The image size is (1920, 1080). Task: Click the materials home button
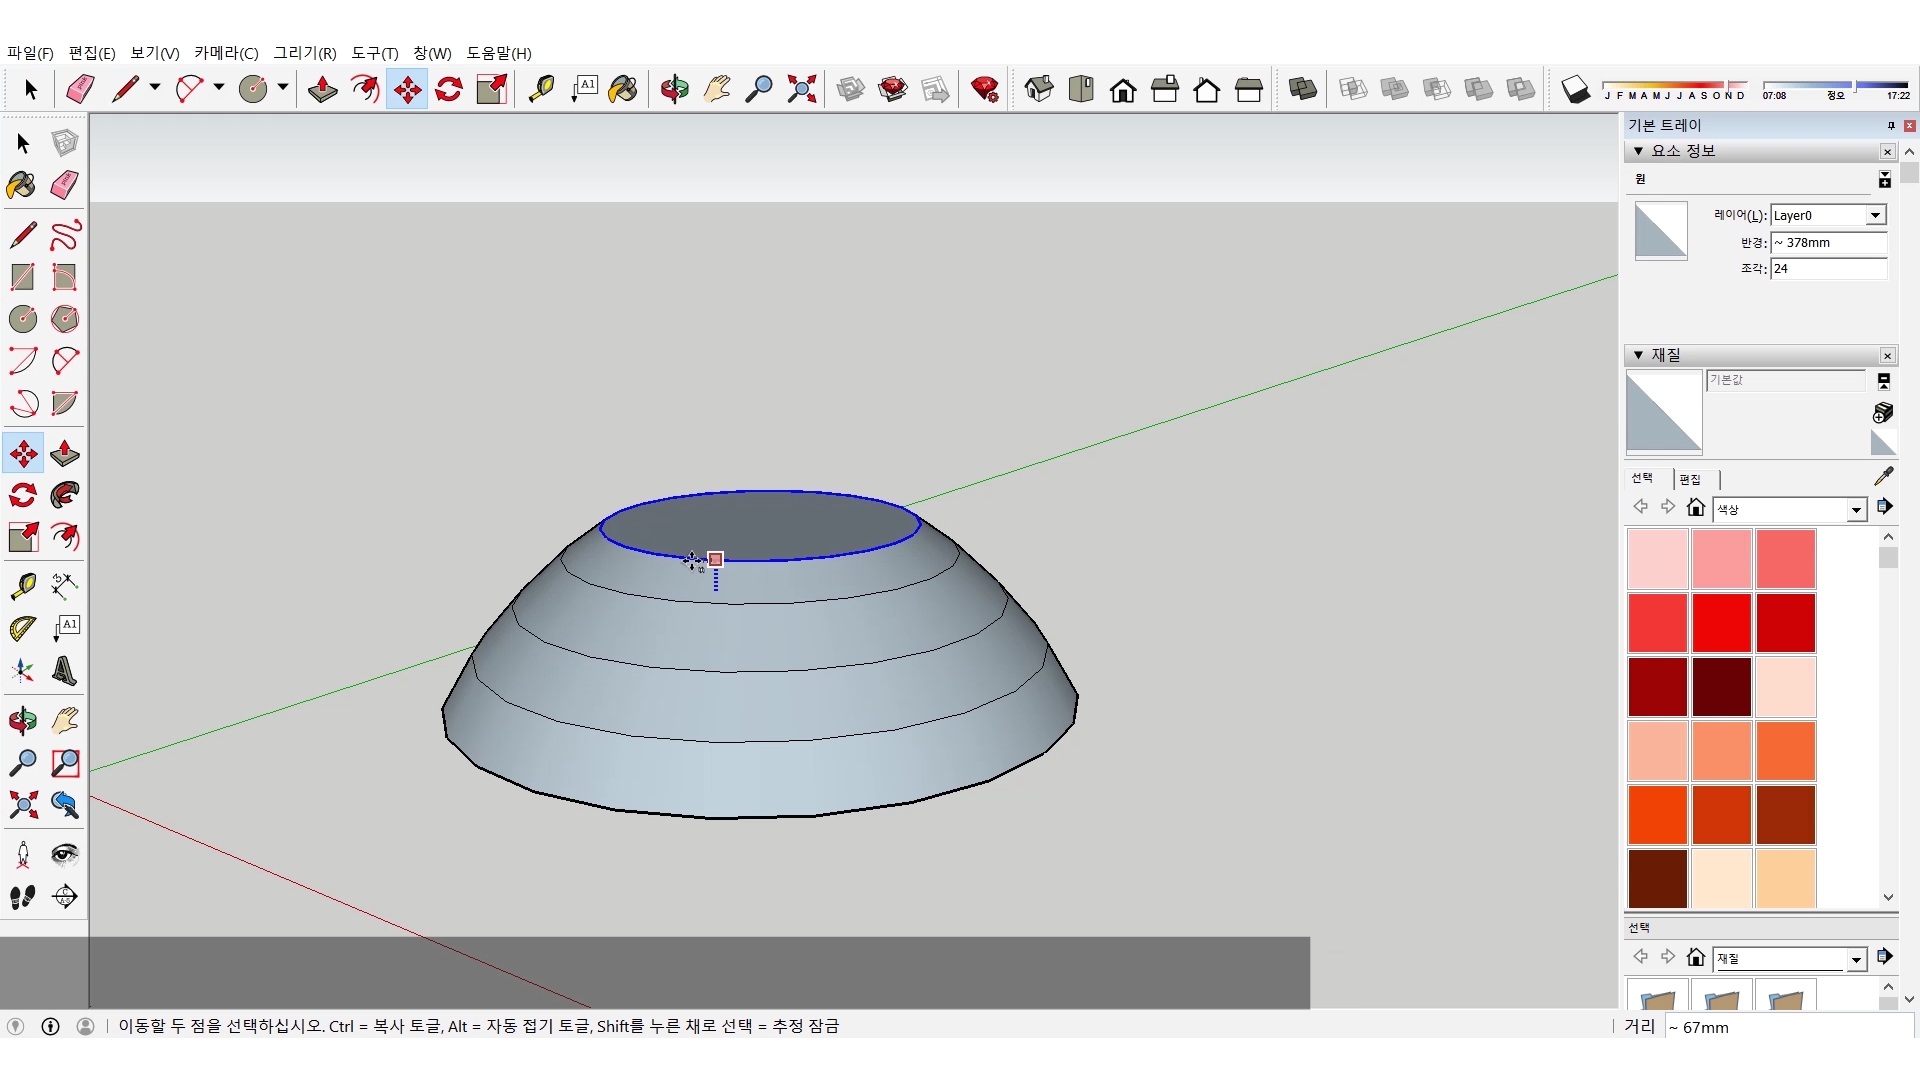coord(1695,507)
